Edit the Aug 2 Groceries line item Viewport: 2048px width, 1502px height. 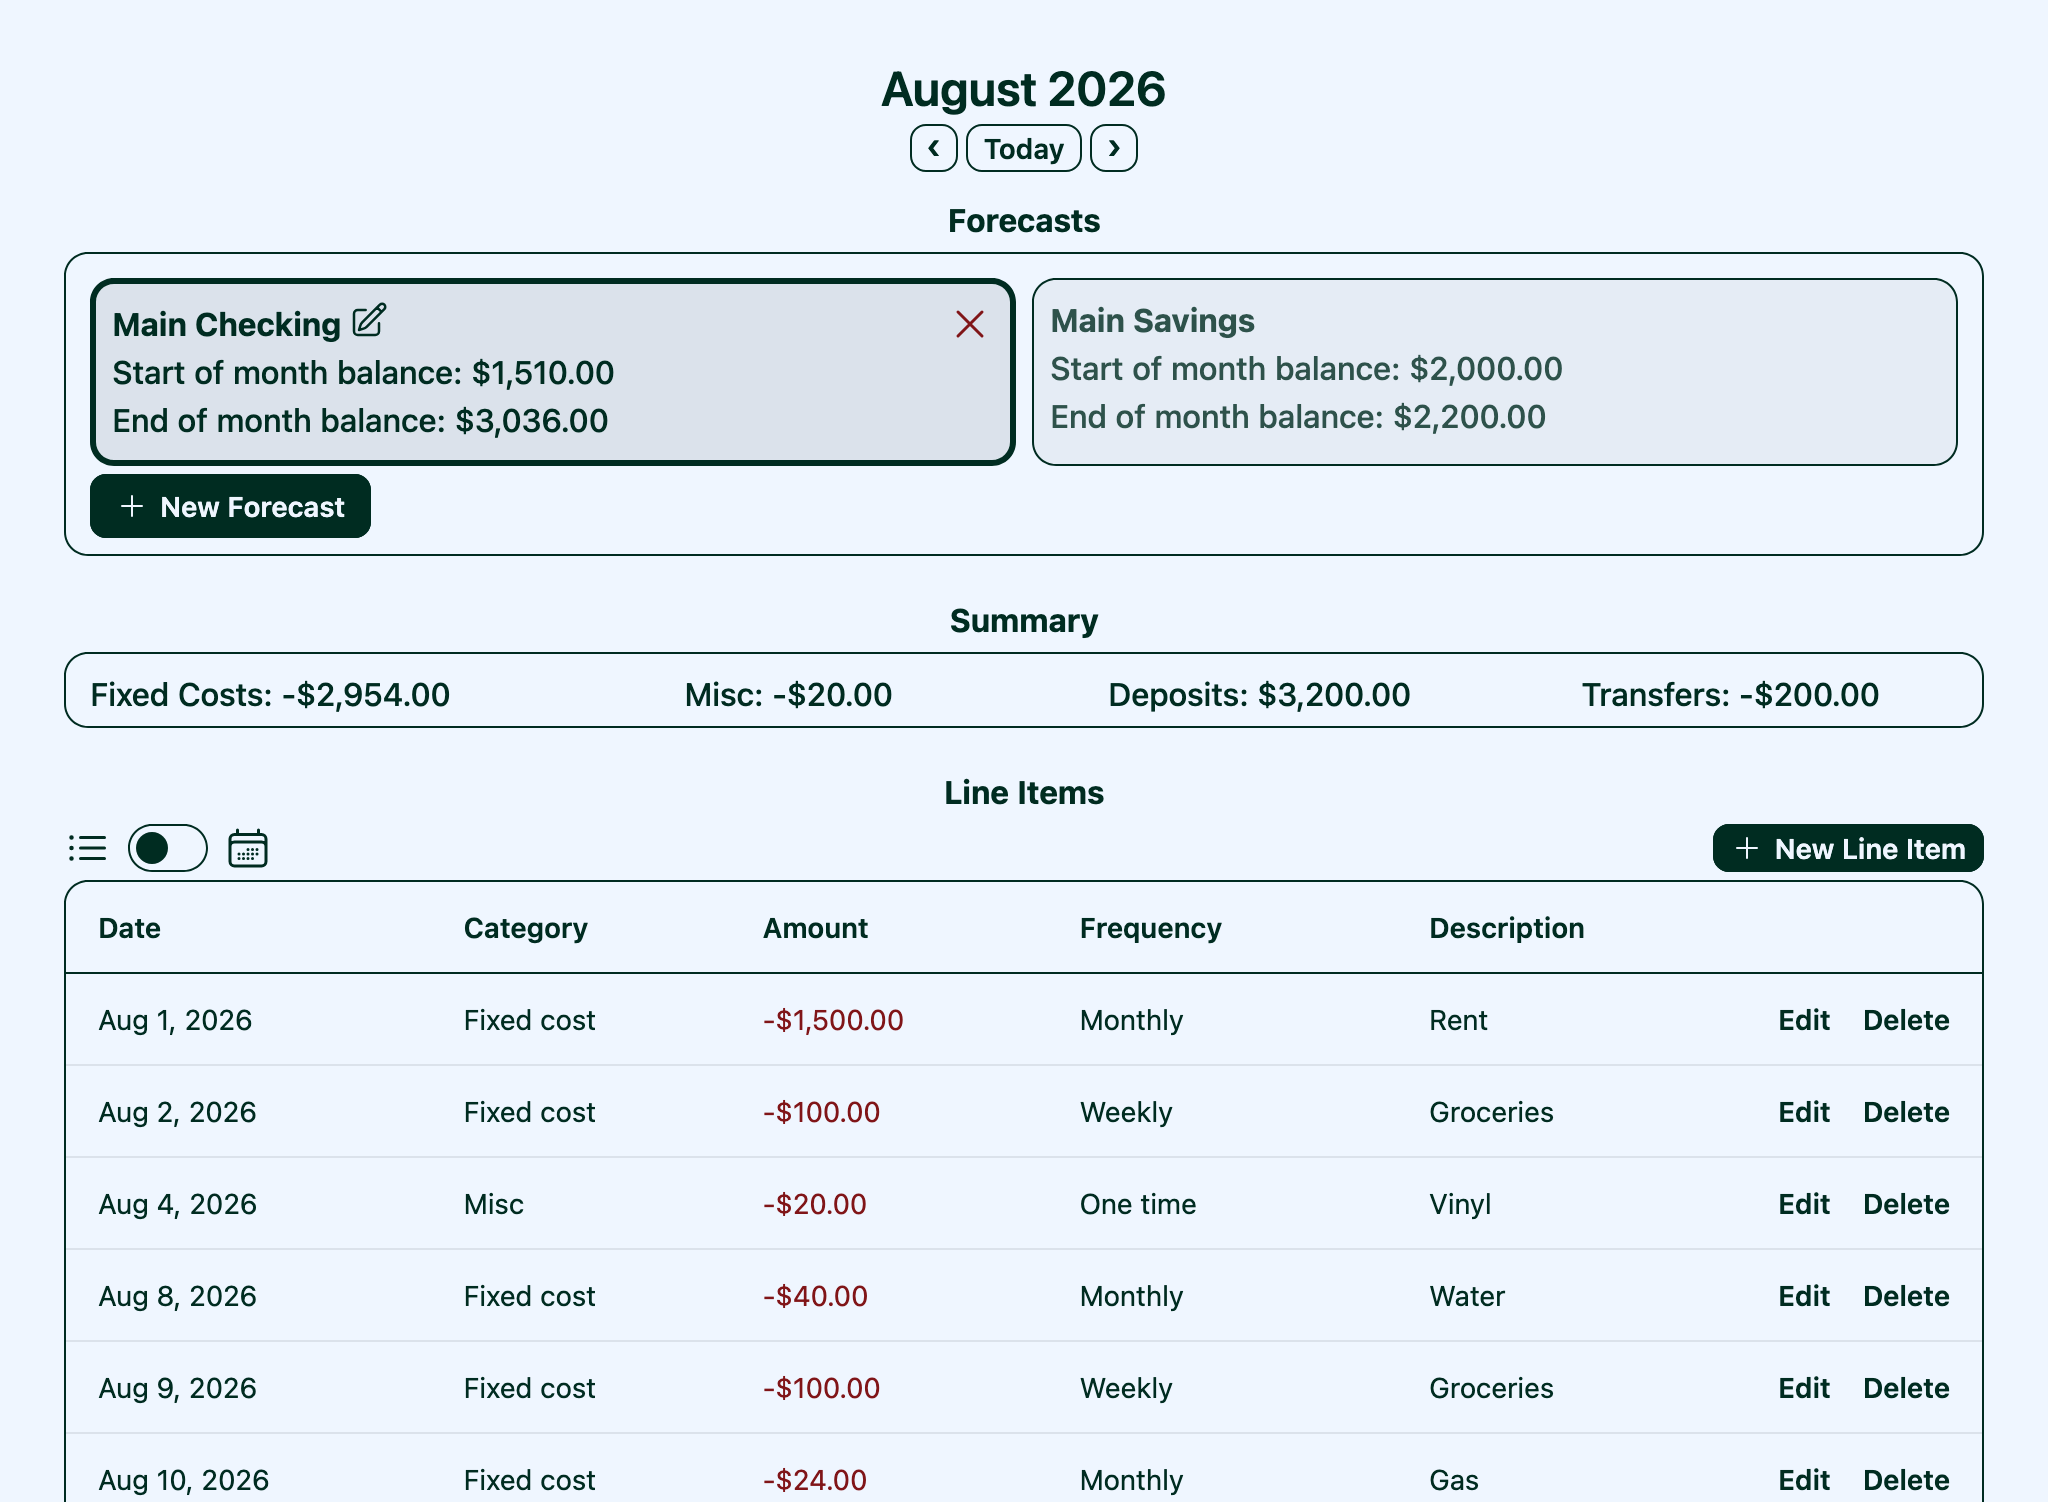pos(1803,1112)
